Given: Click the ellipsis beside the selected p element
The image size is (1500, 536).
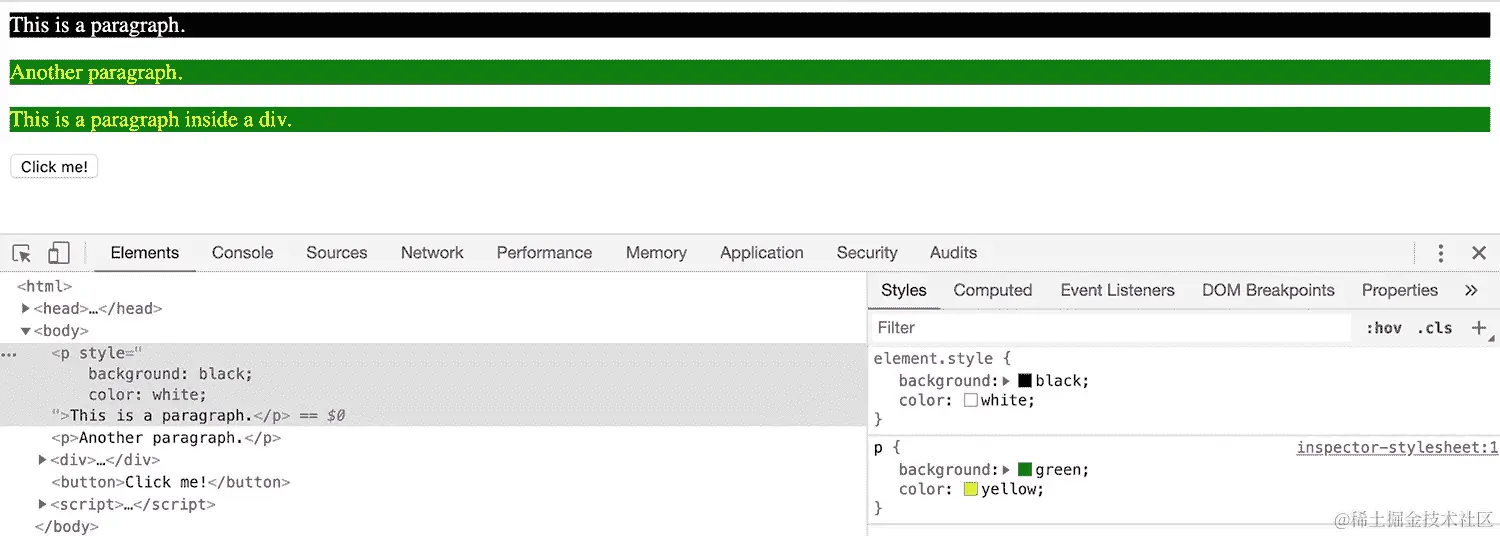Looking at the screenshot, I should coord(8,354).
